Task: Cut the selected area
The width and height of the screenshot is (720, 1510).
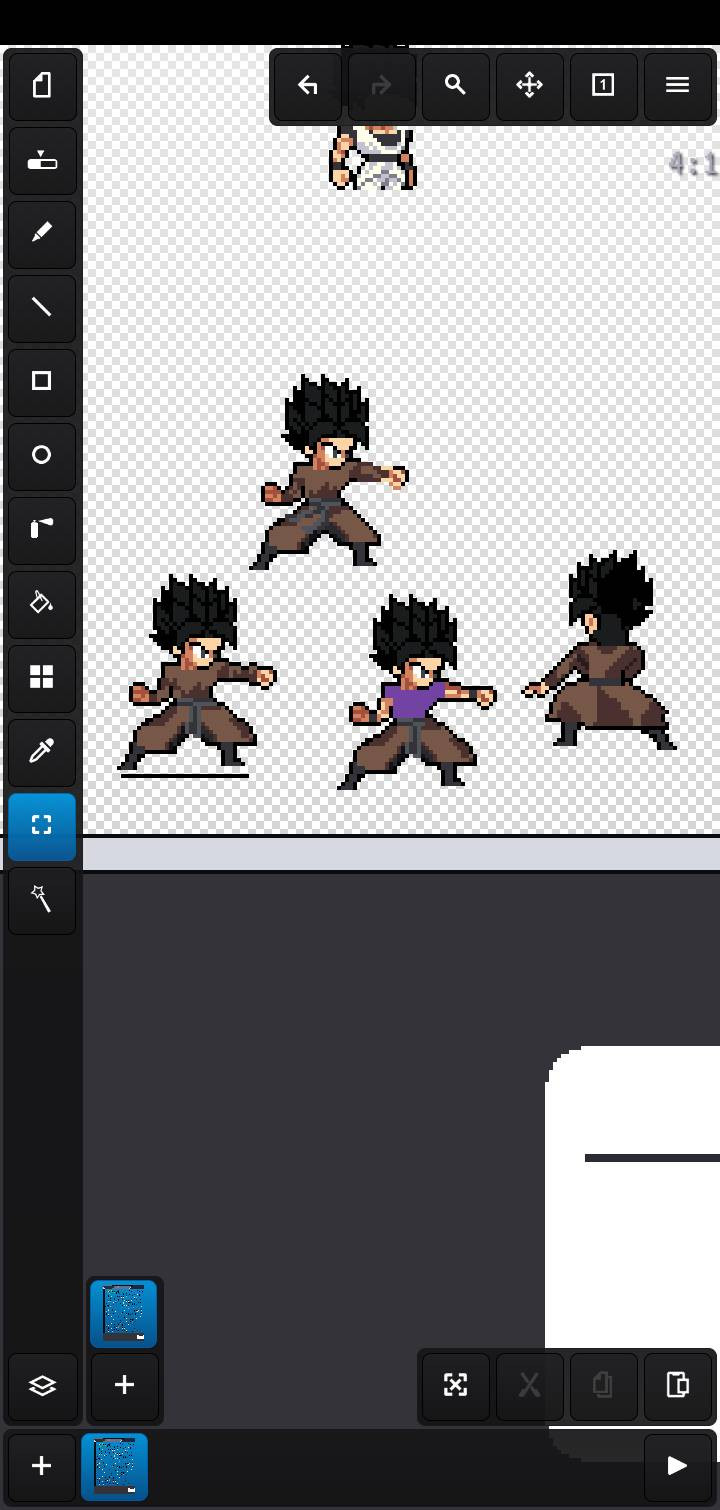Action: pyautogui.click(x=530, y=1386)
